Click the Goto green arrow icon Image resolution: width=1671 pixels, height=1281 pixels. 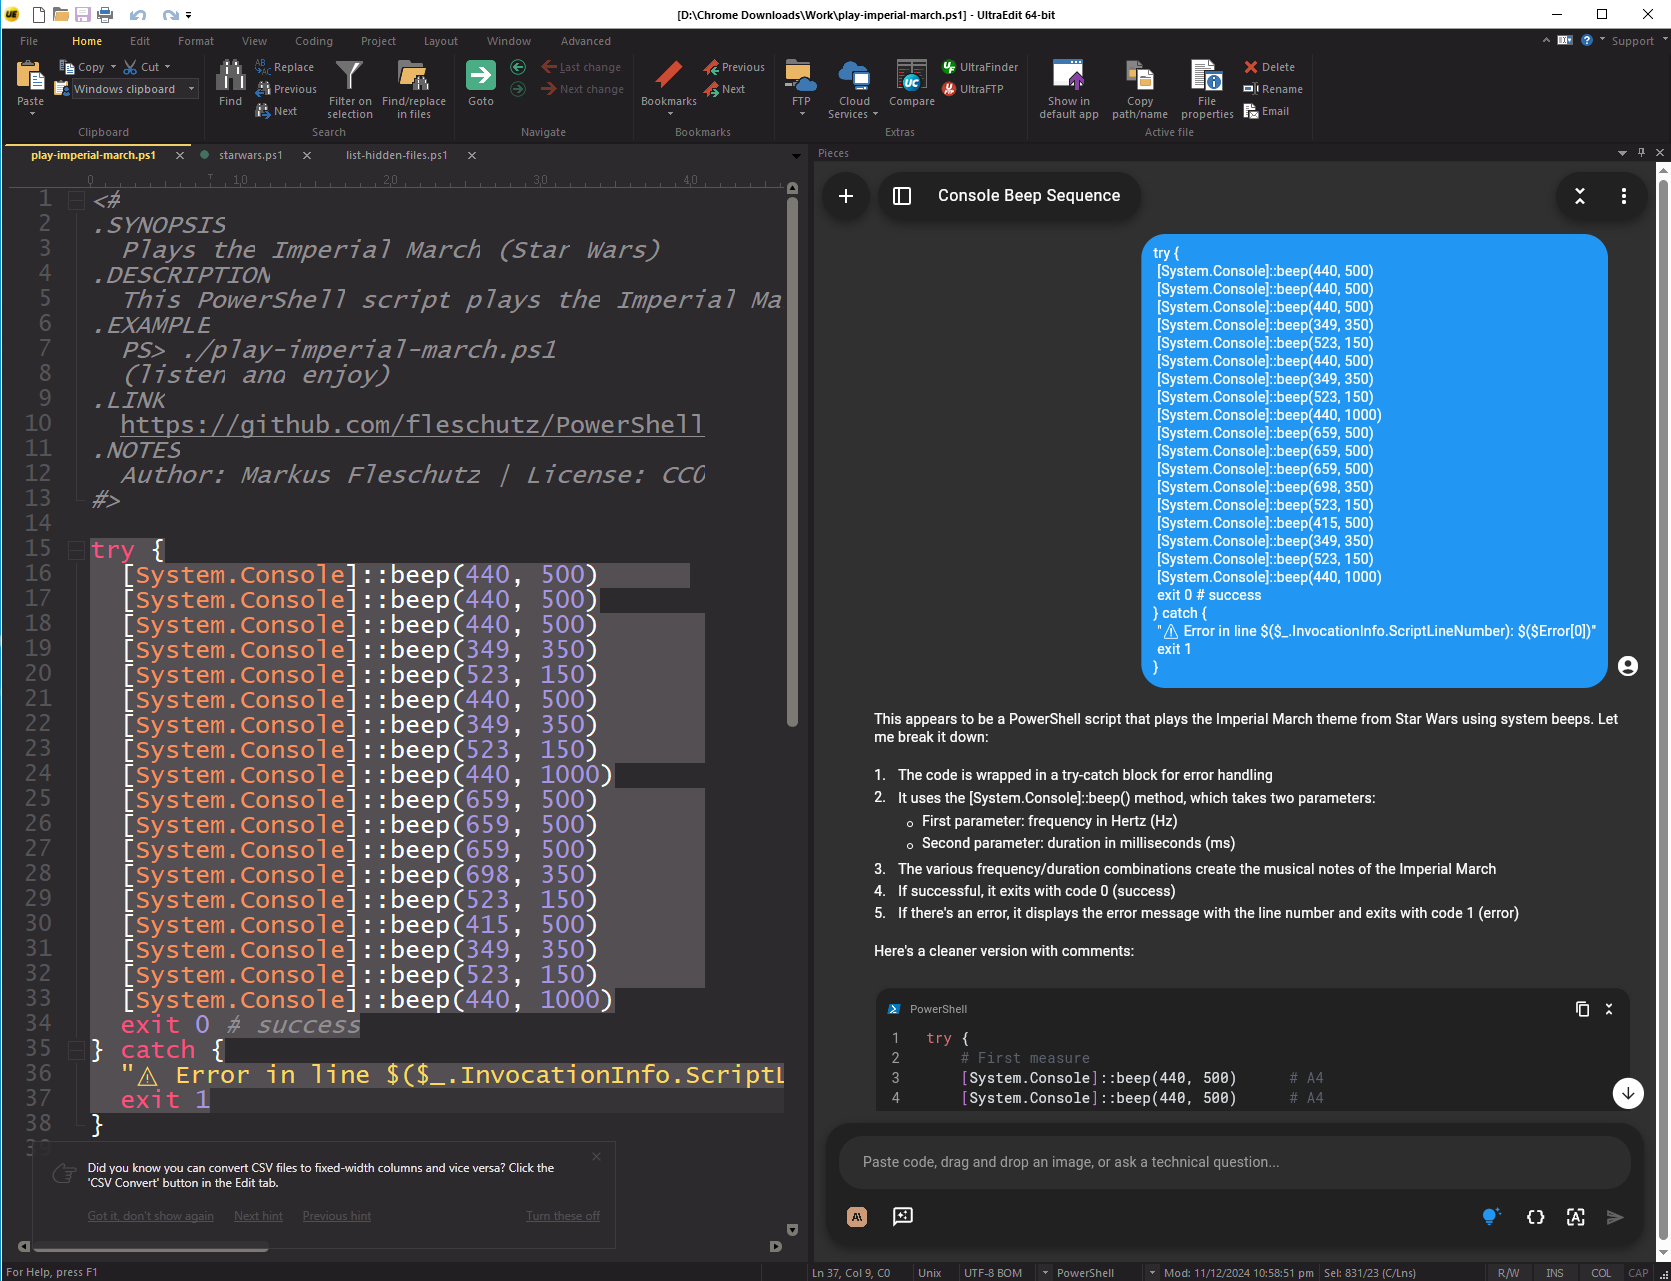481,76
